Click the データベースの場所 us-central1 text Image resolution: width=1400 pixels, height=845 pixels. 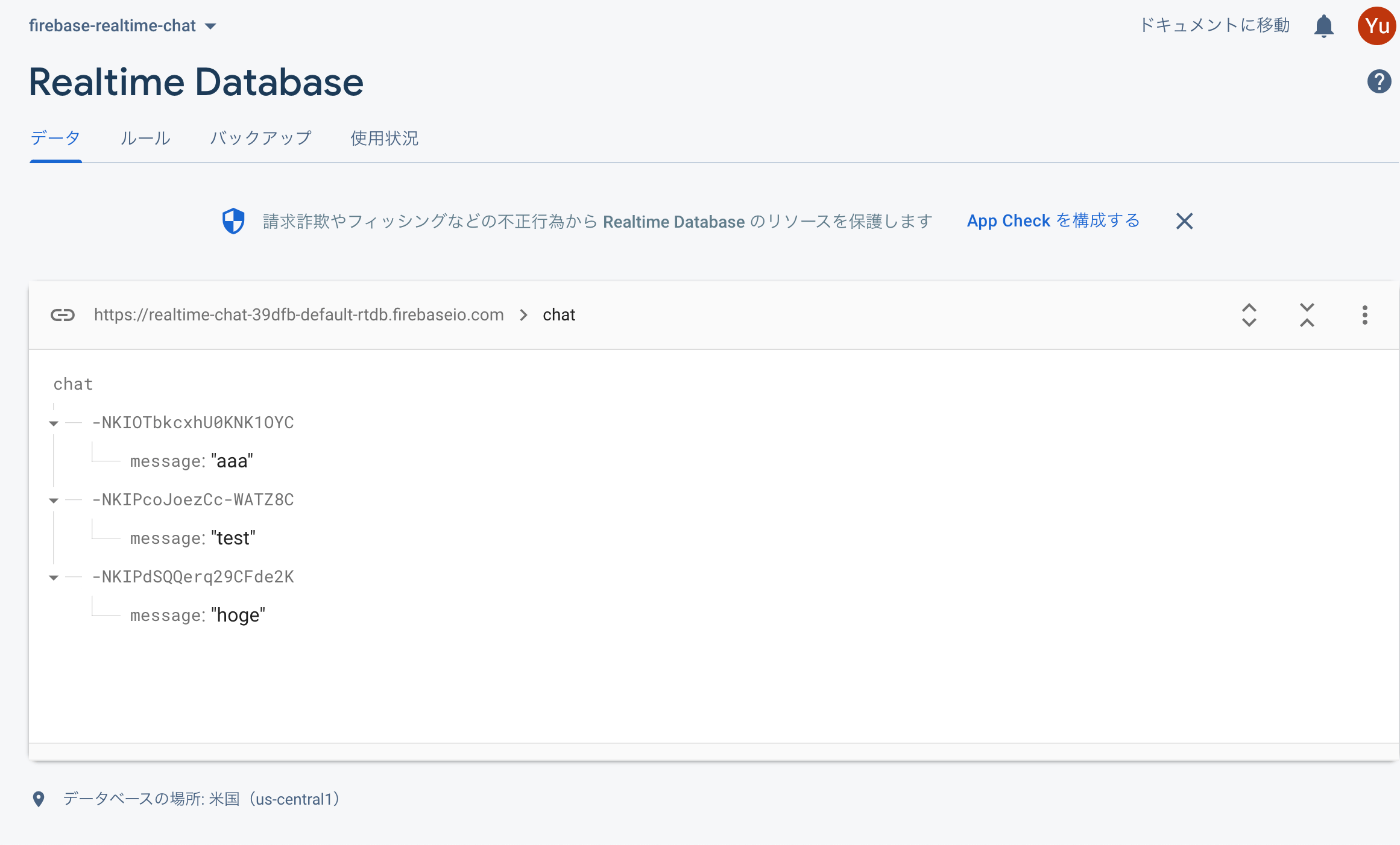[x=202, y=799]
